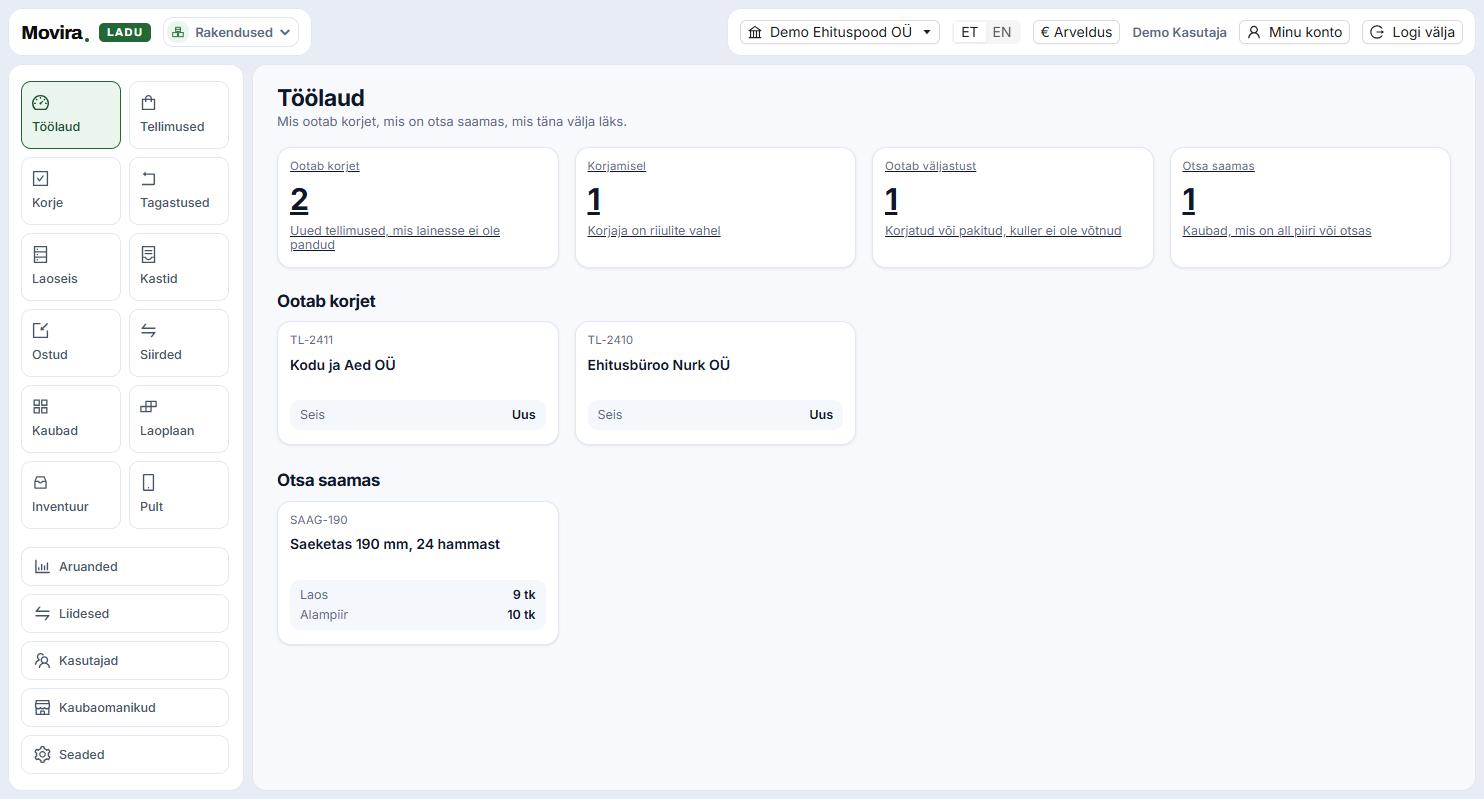Click the Demo Kasutaja user name
1484x799 pixels.
(1179, 32)
